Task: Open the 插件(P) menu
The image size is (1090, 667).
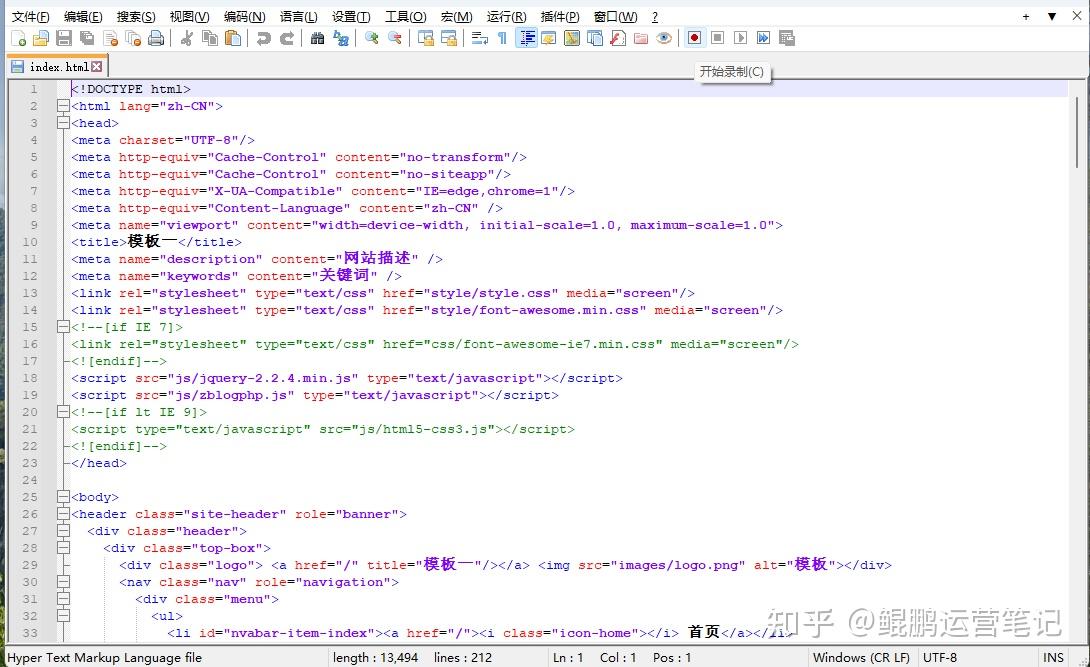Action: pos(558,15)
